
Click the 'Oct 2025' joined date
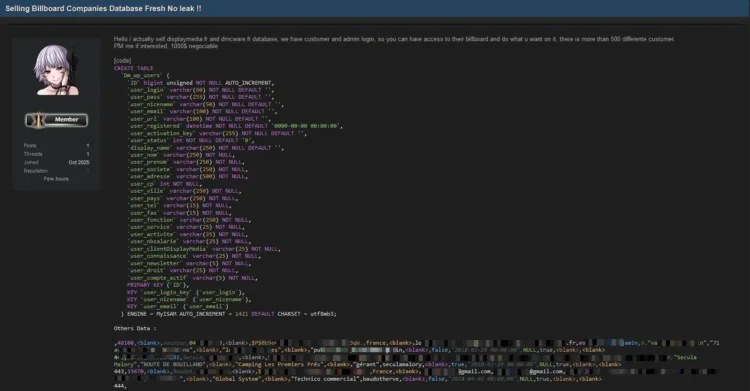pyautogui.click(x=78, y=162)
